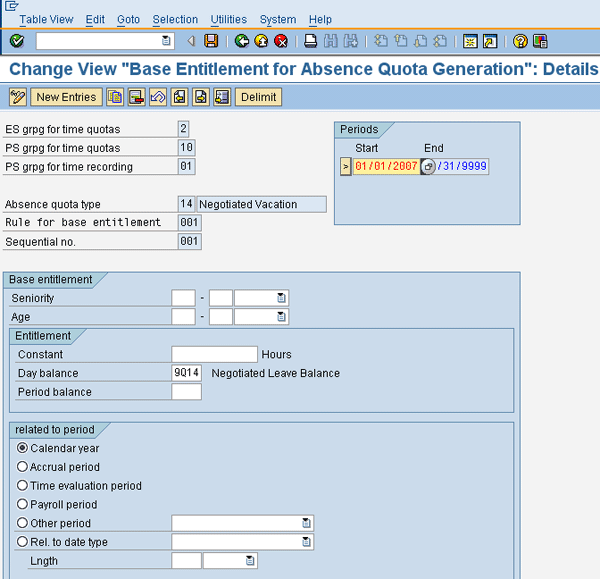
Task: Click the New Entries button
Action: pos(66,97)
